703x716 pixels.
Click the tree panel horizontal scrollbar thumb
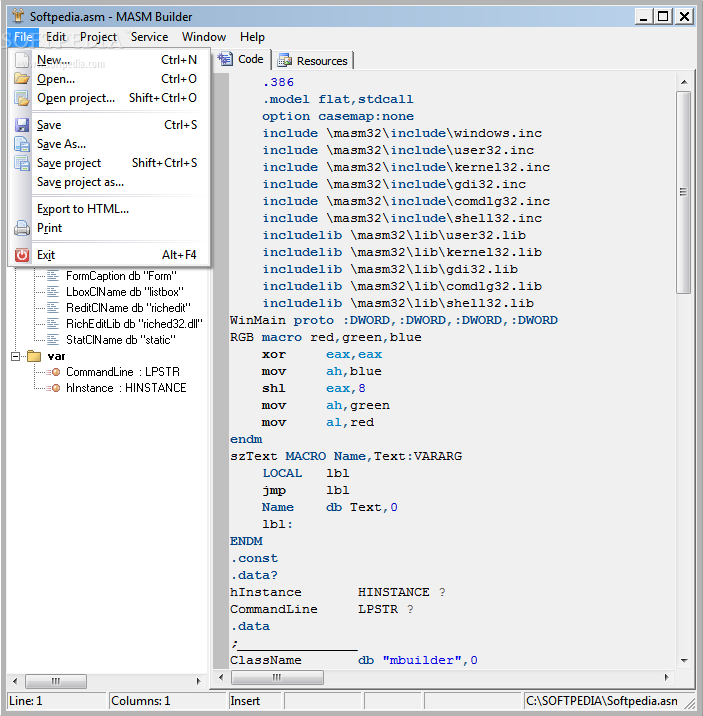56,681
